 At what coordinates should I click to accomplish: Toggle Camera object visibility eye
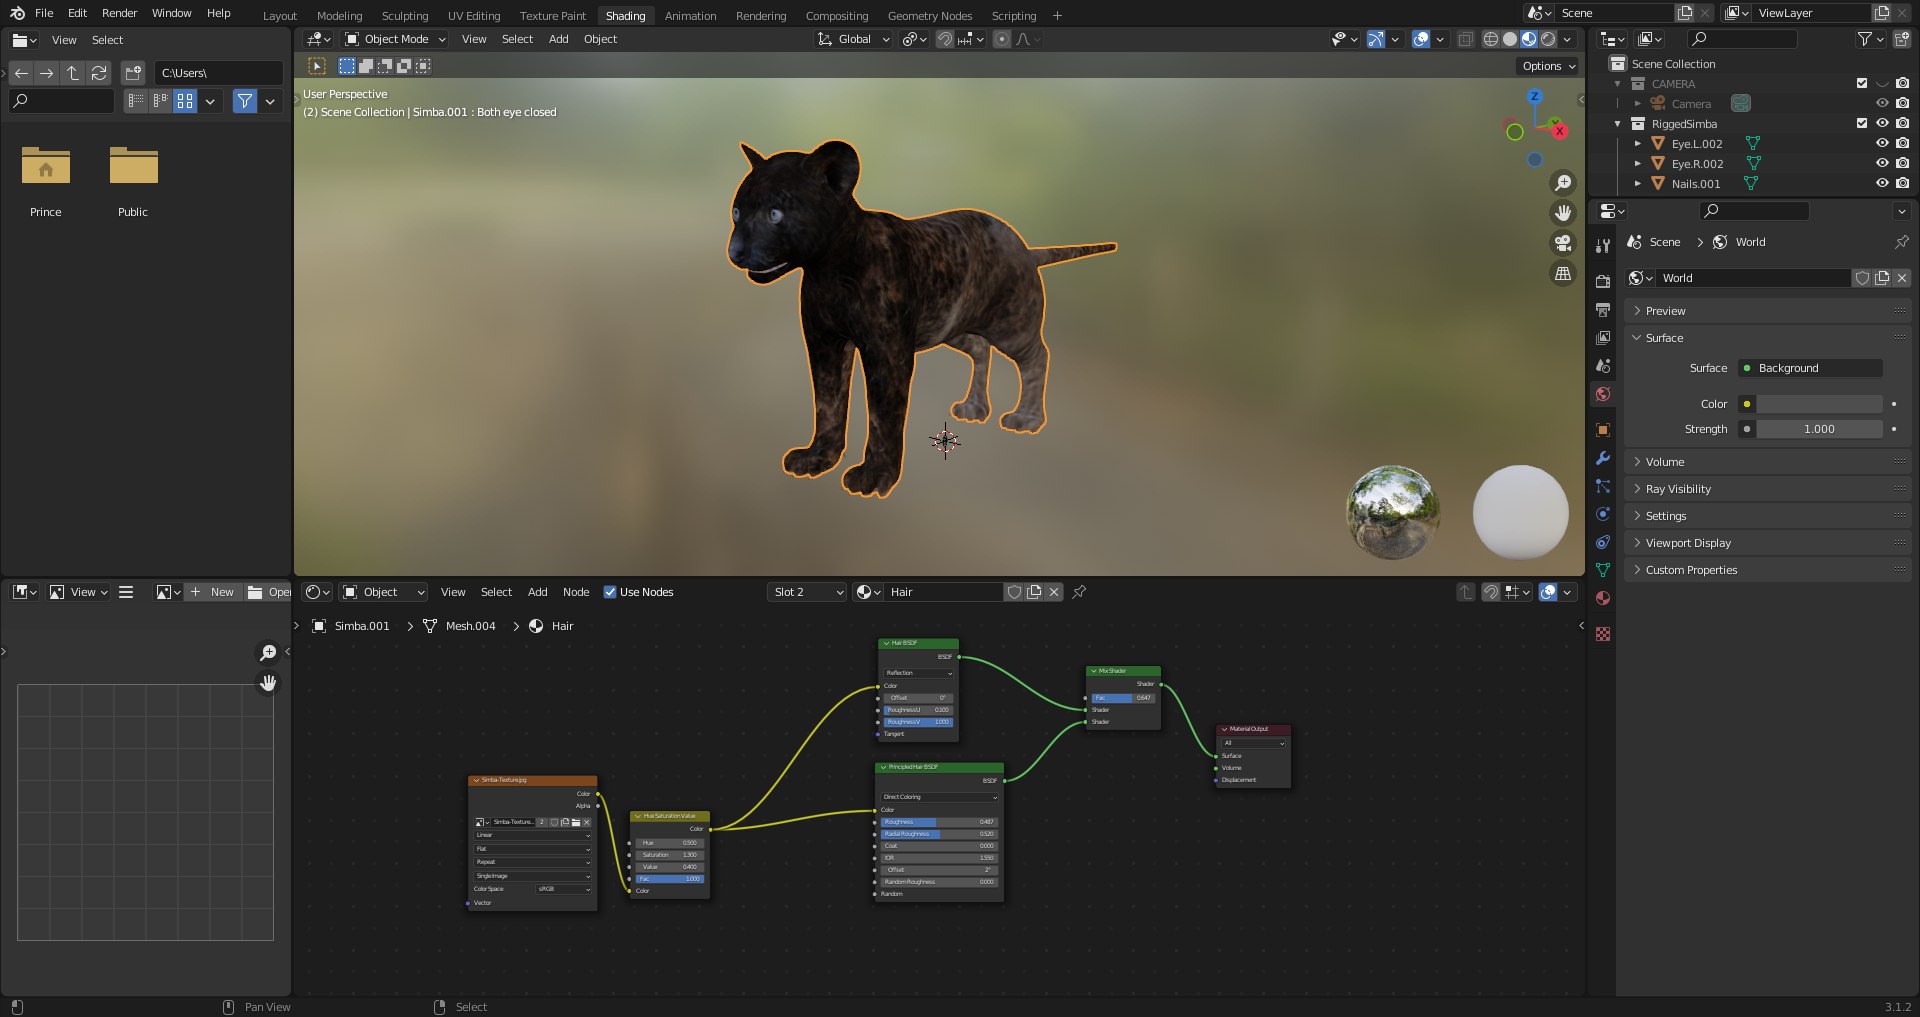1882,103
